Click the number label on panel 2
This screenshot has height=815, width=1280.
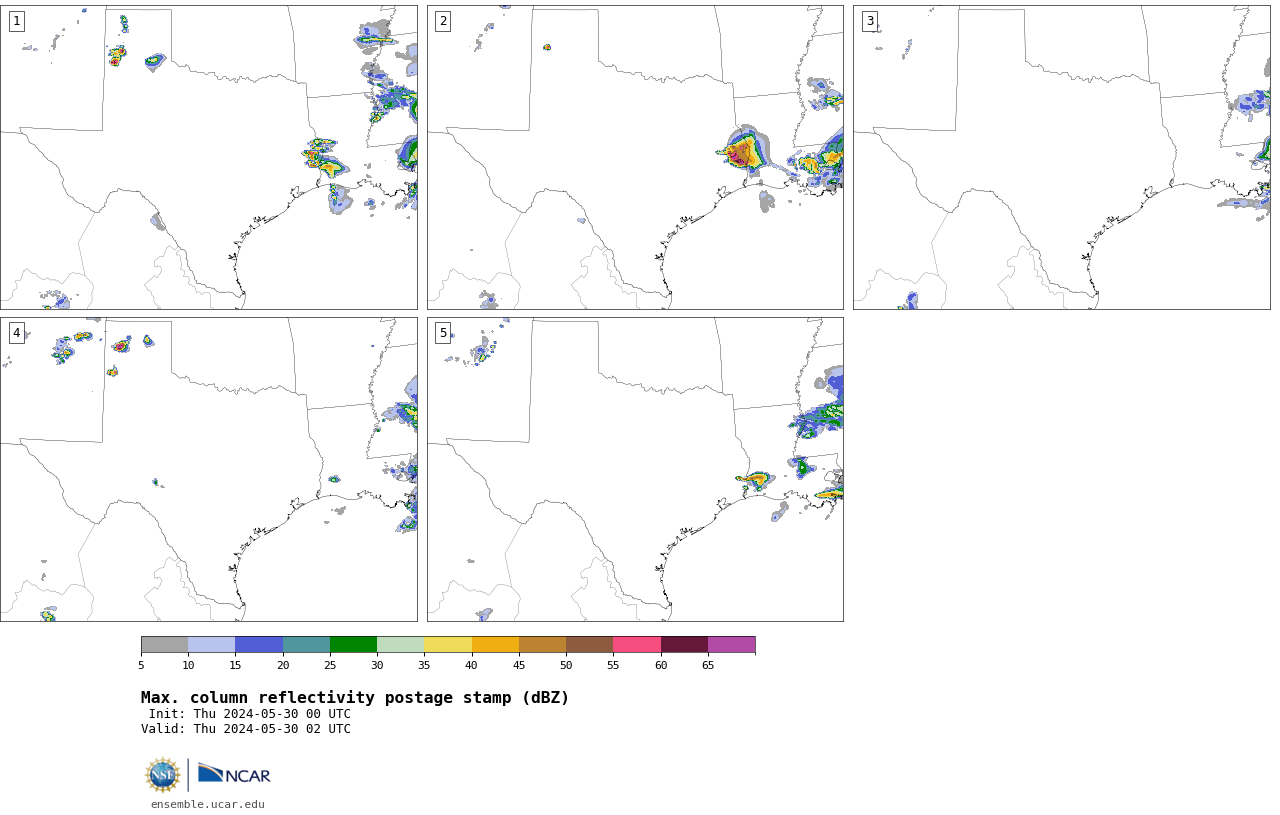[443, 21]
